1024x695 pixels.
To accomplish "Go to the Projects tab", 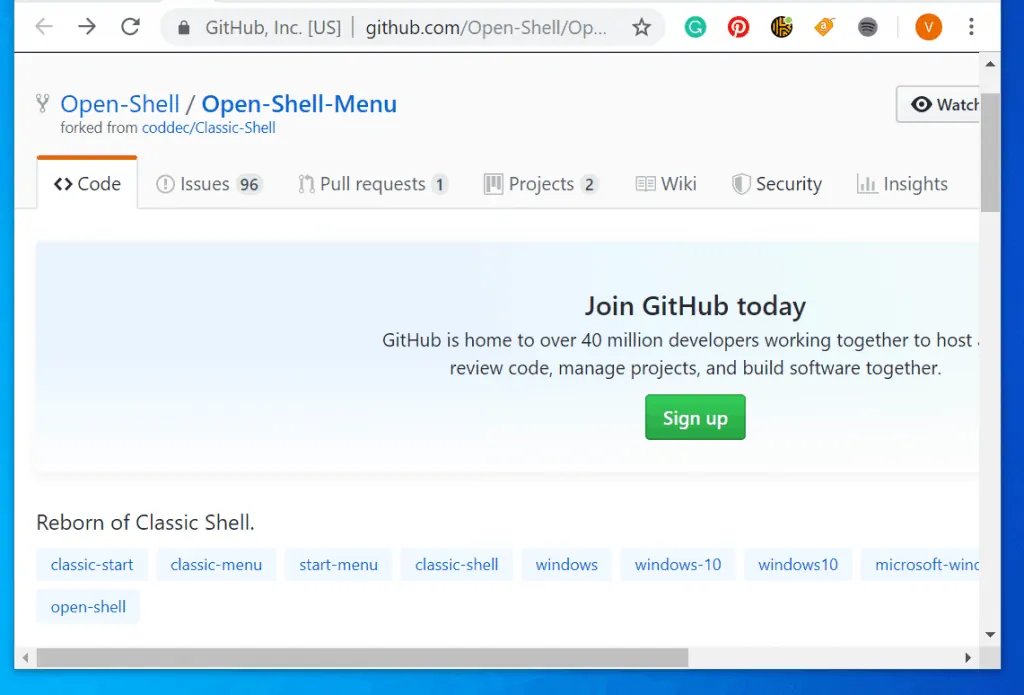I will (x=540, y=184).
